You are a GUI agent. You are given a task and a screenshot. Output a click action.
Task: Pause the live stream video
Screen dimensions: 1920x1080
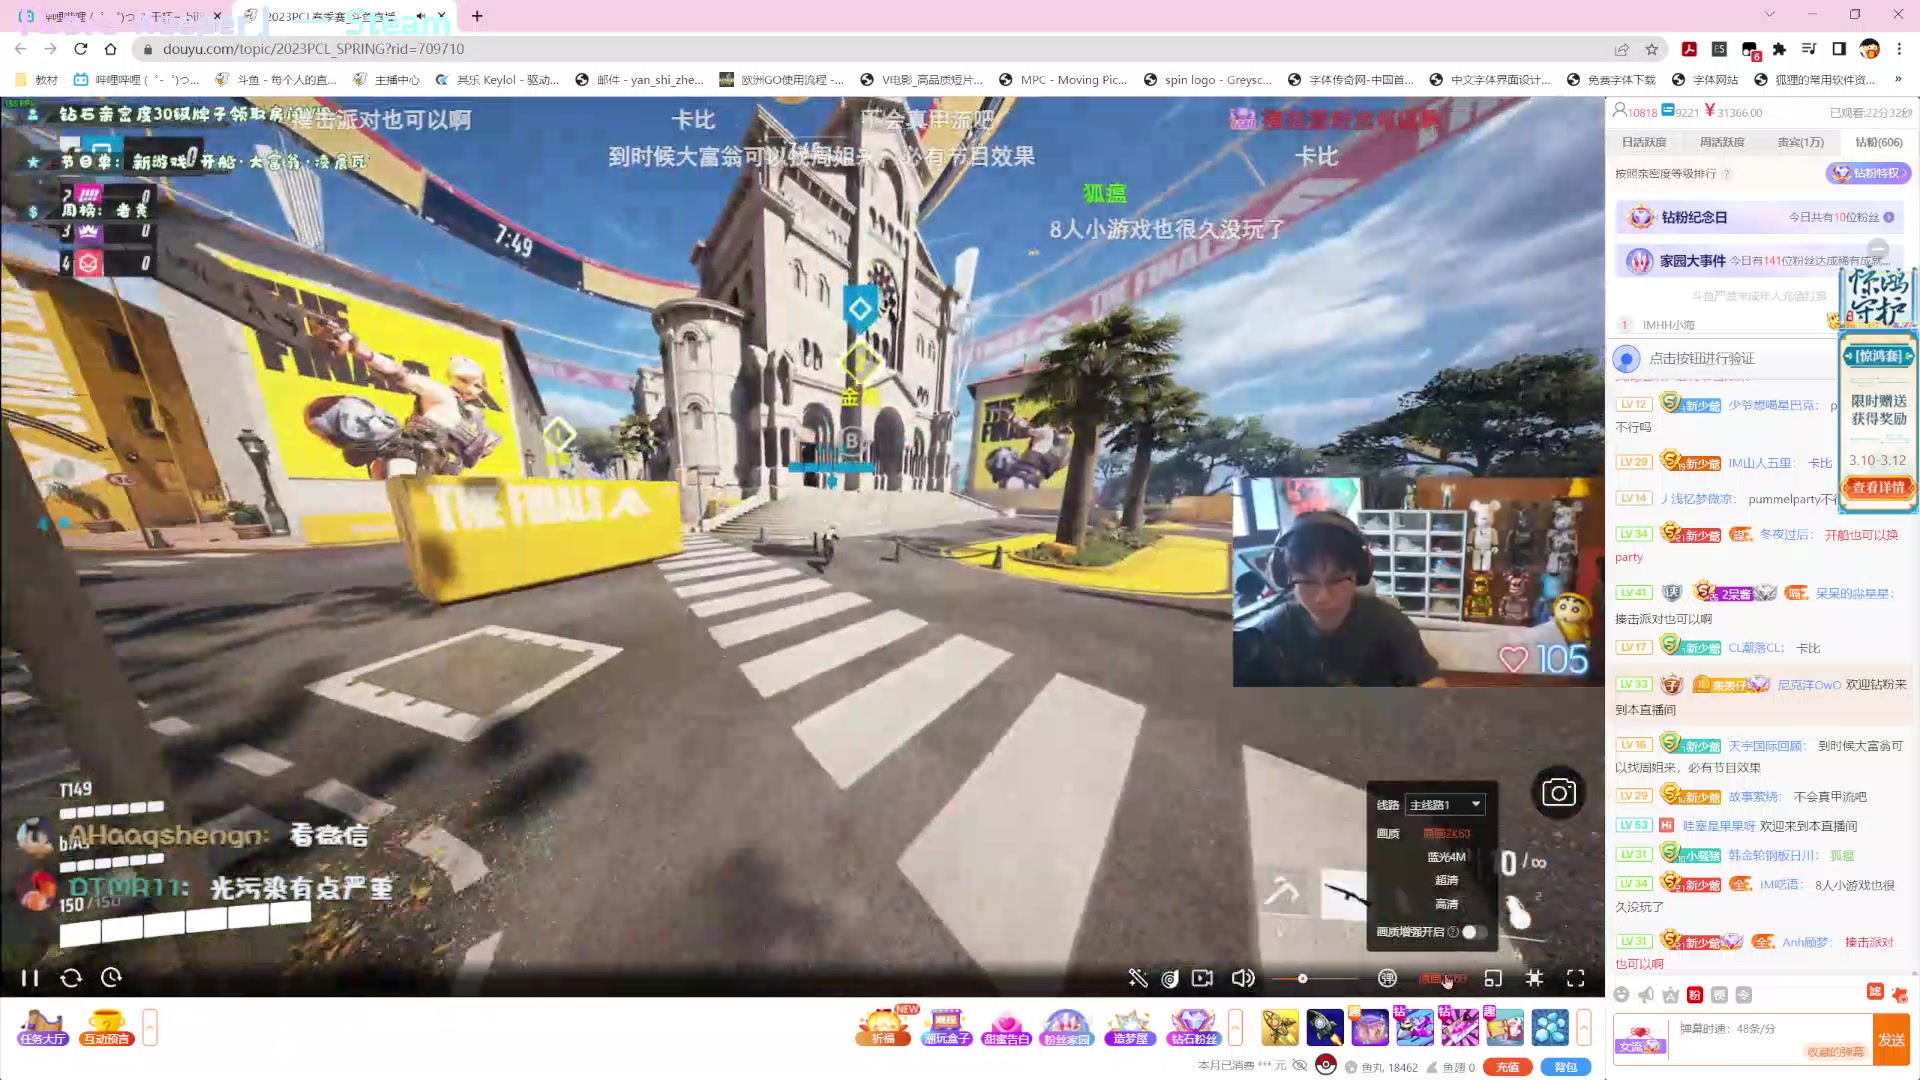(x=30, y=978)
